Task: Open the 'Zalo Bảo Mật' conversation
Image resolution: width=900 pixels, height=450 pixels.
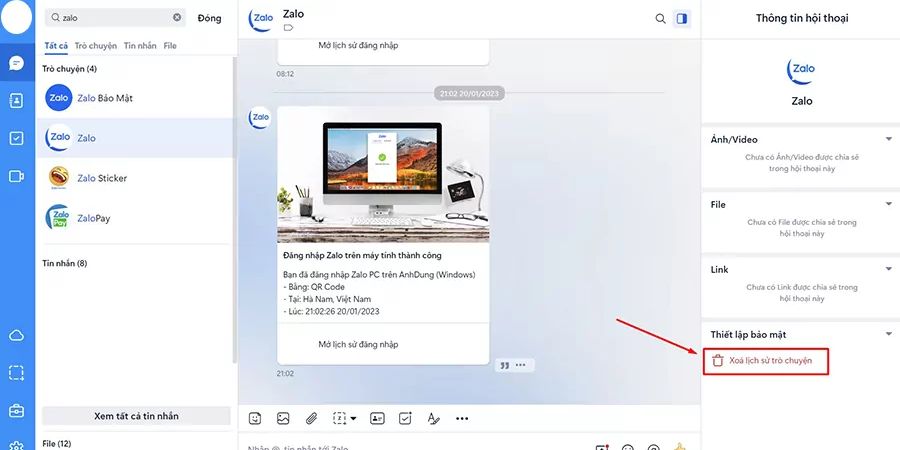Action: coord(135,98)
